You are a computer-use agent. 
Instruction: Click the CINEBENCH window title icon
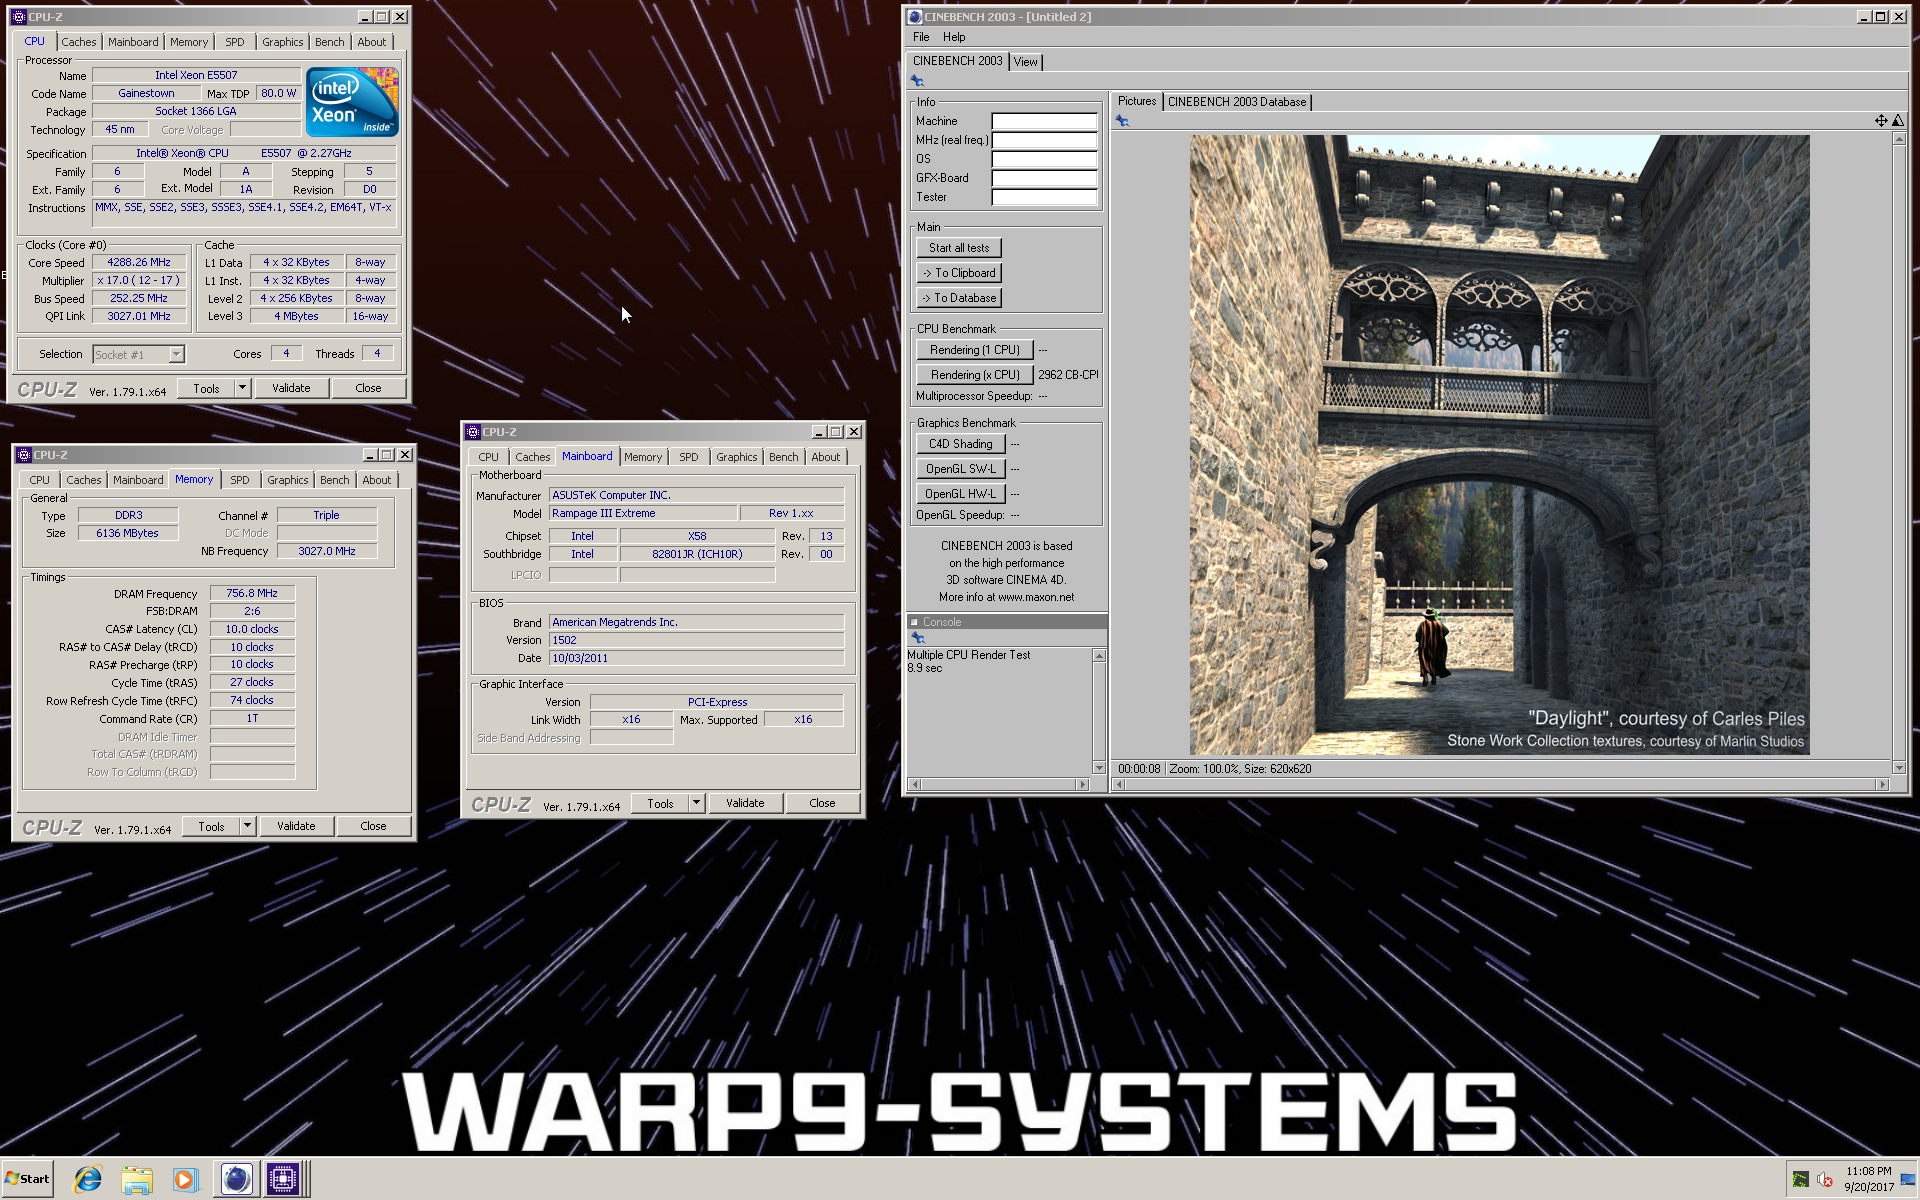pyautogui.click(x=914, y=17)
